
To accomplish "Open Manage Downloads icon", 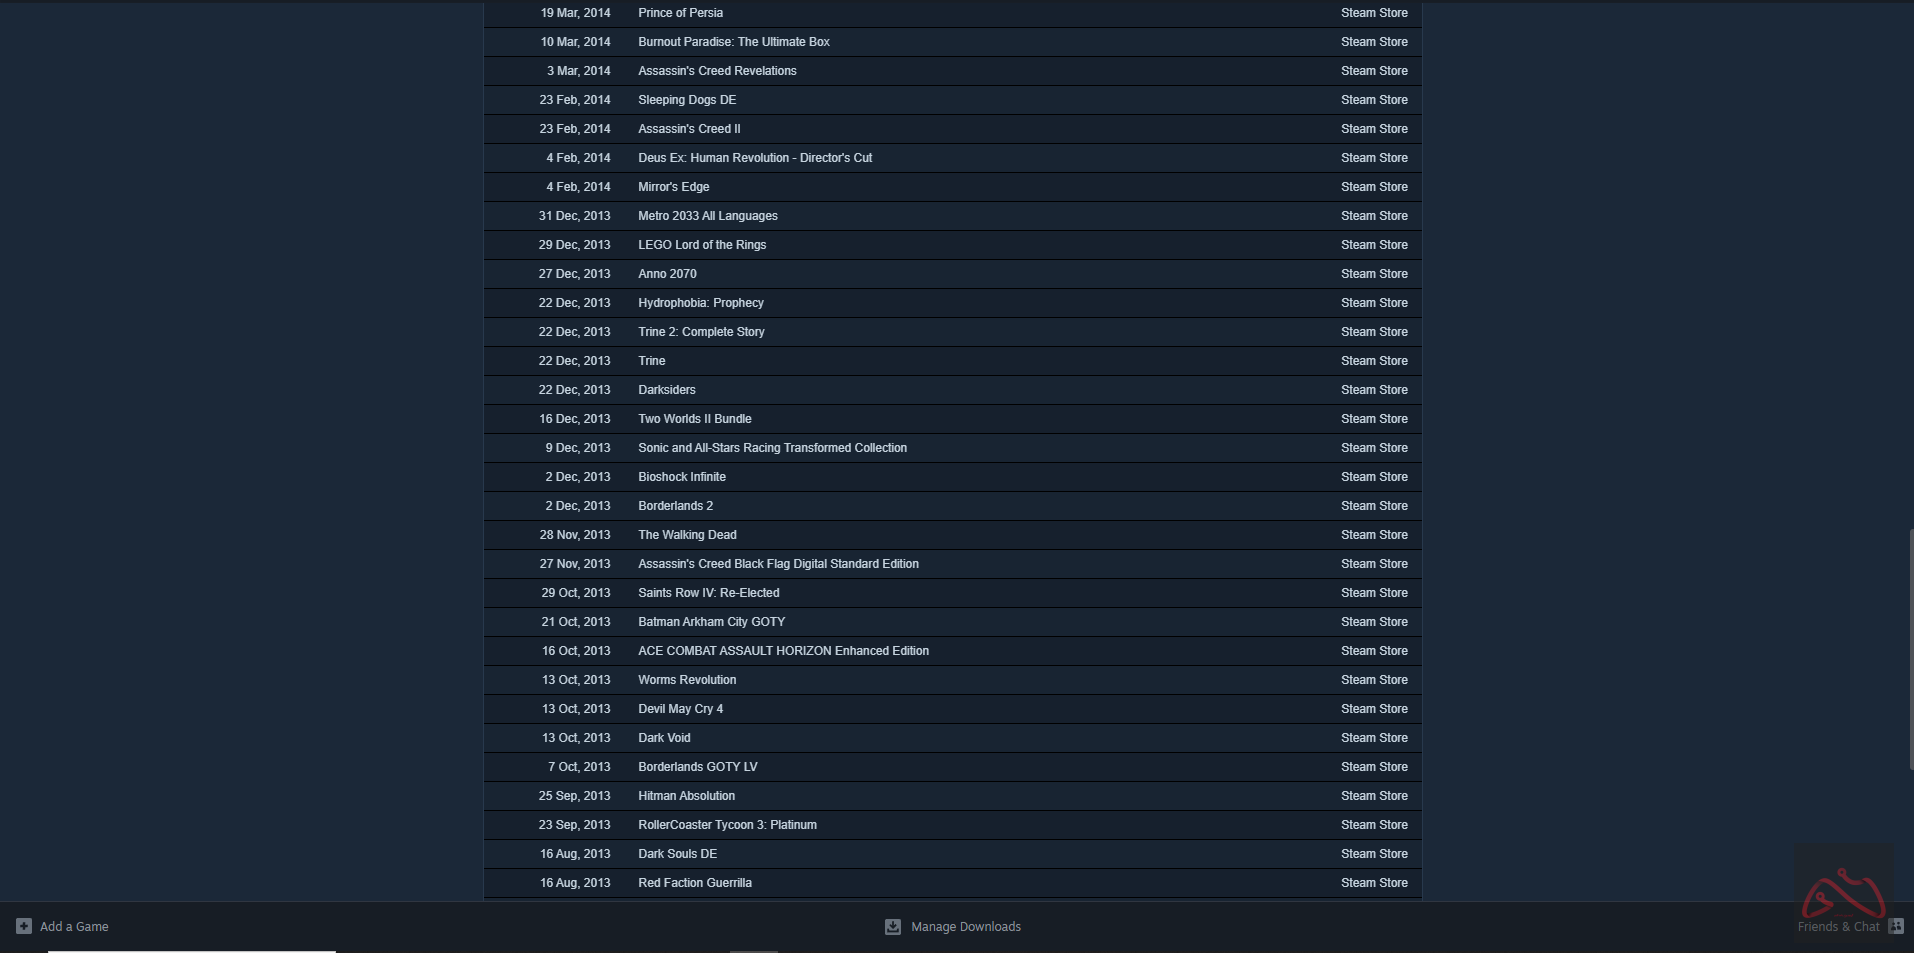I will click(x=893, y=927).
